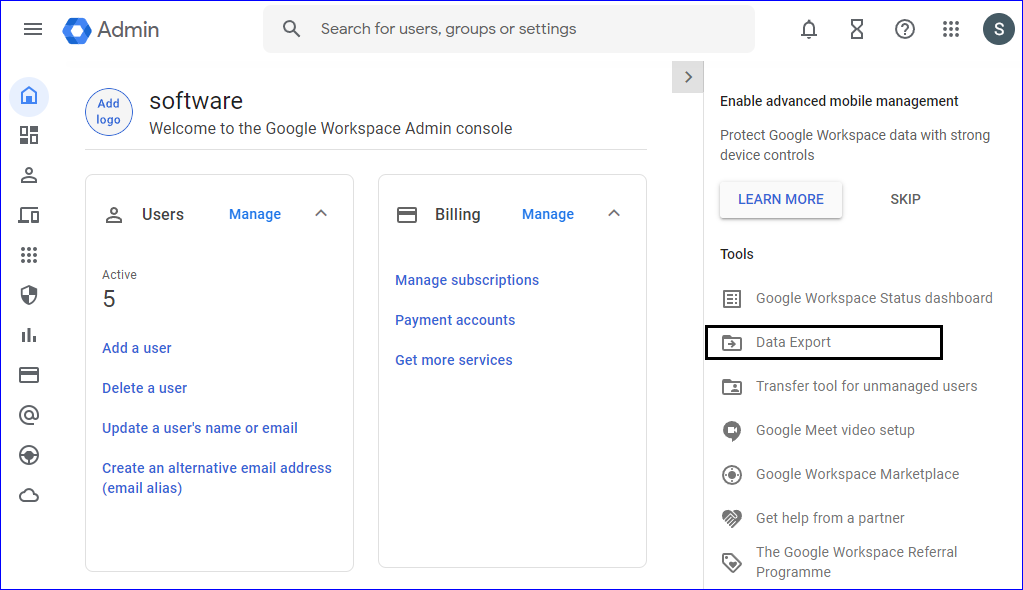Collapse the Users card chevron
This screenshot has width=1023, height=590.
point(321,213)
